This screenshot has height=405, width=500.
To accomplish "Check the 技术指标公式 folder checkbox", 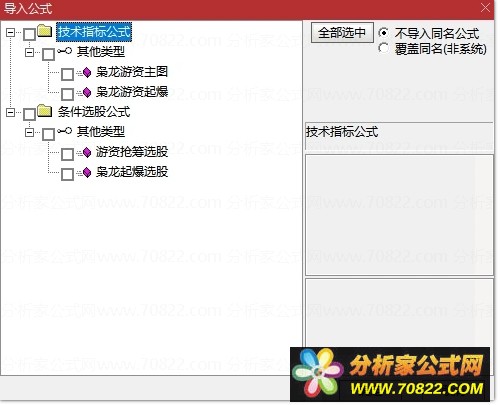I will [x=29, y=34].
